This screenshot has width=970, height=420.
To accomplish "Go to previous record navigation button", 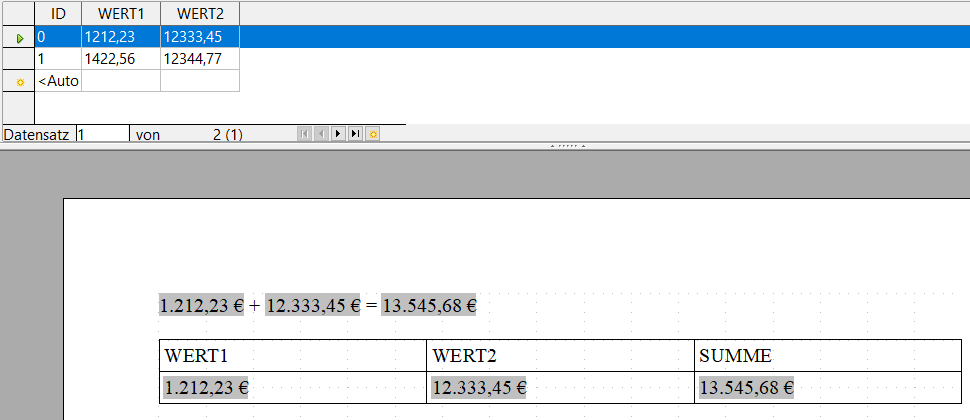I will [x=321, y=134].
